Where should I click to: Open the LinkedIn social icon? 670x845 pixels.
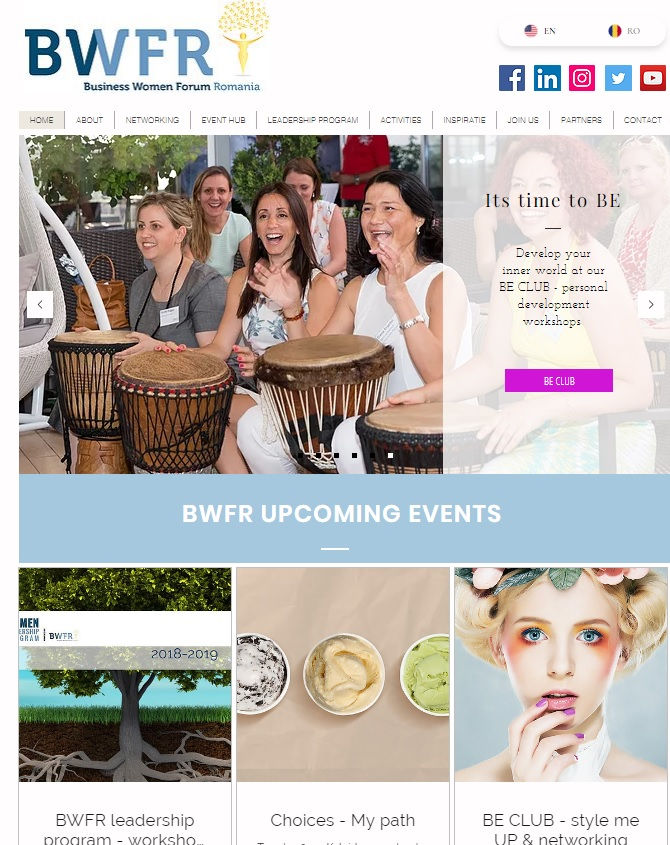pos(547,78)
